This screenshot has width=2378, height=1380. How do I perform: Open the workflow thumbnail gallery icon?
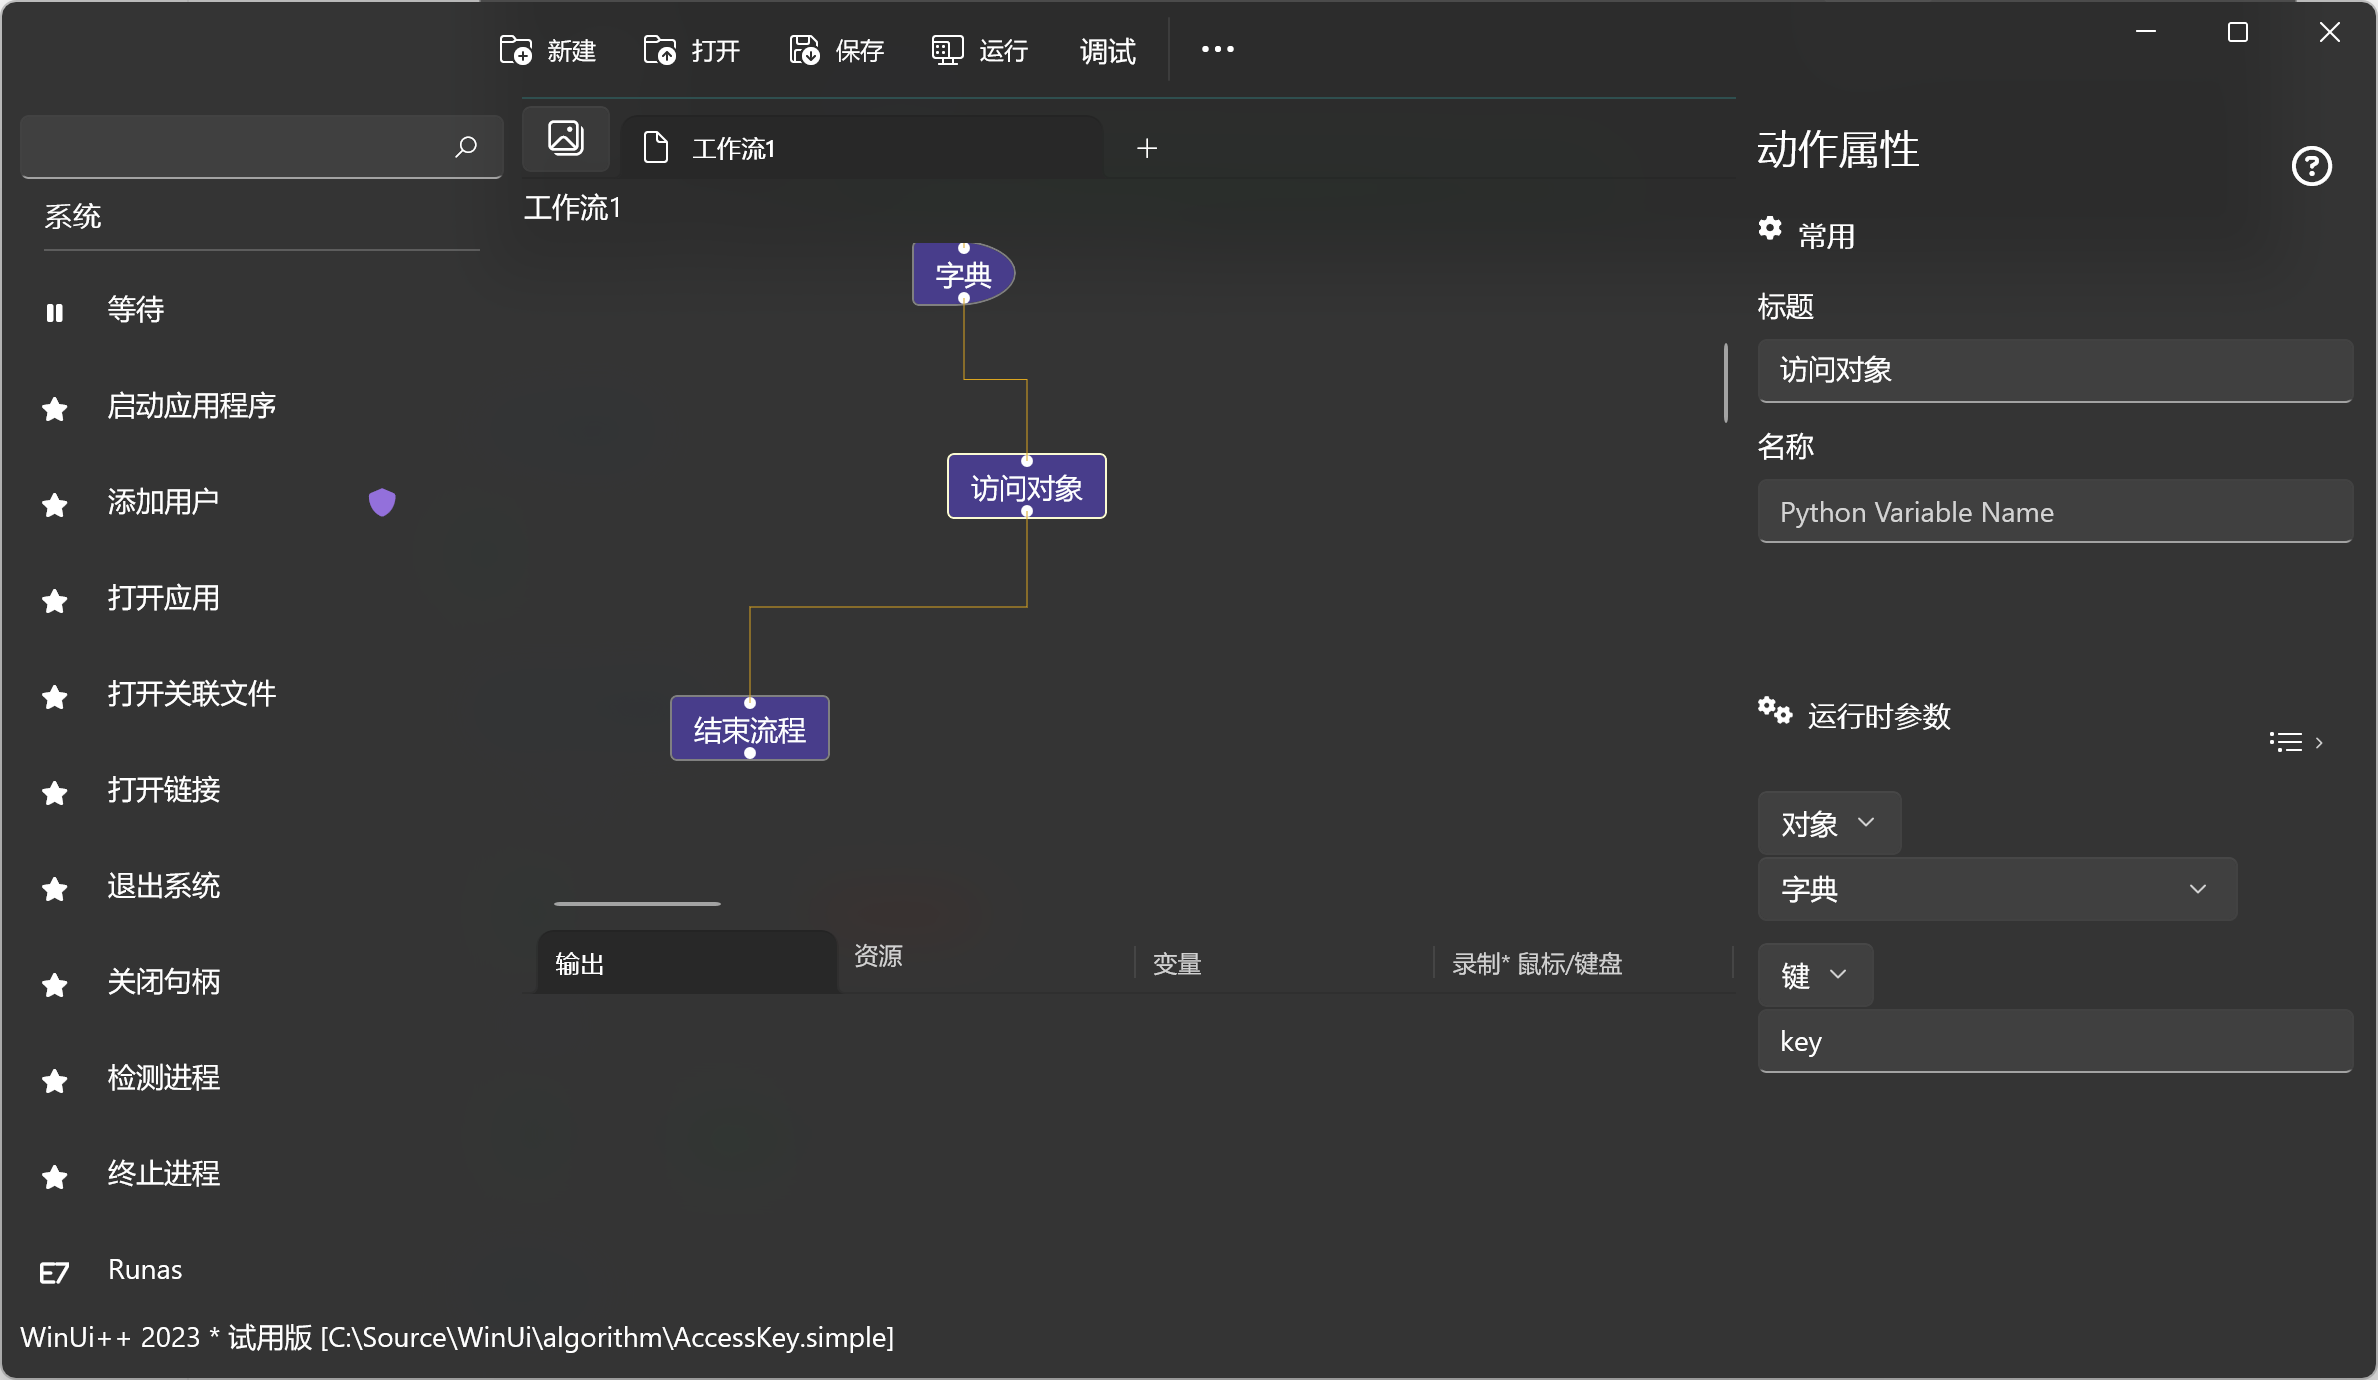[565, 138]
